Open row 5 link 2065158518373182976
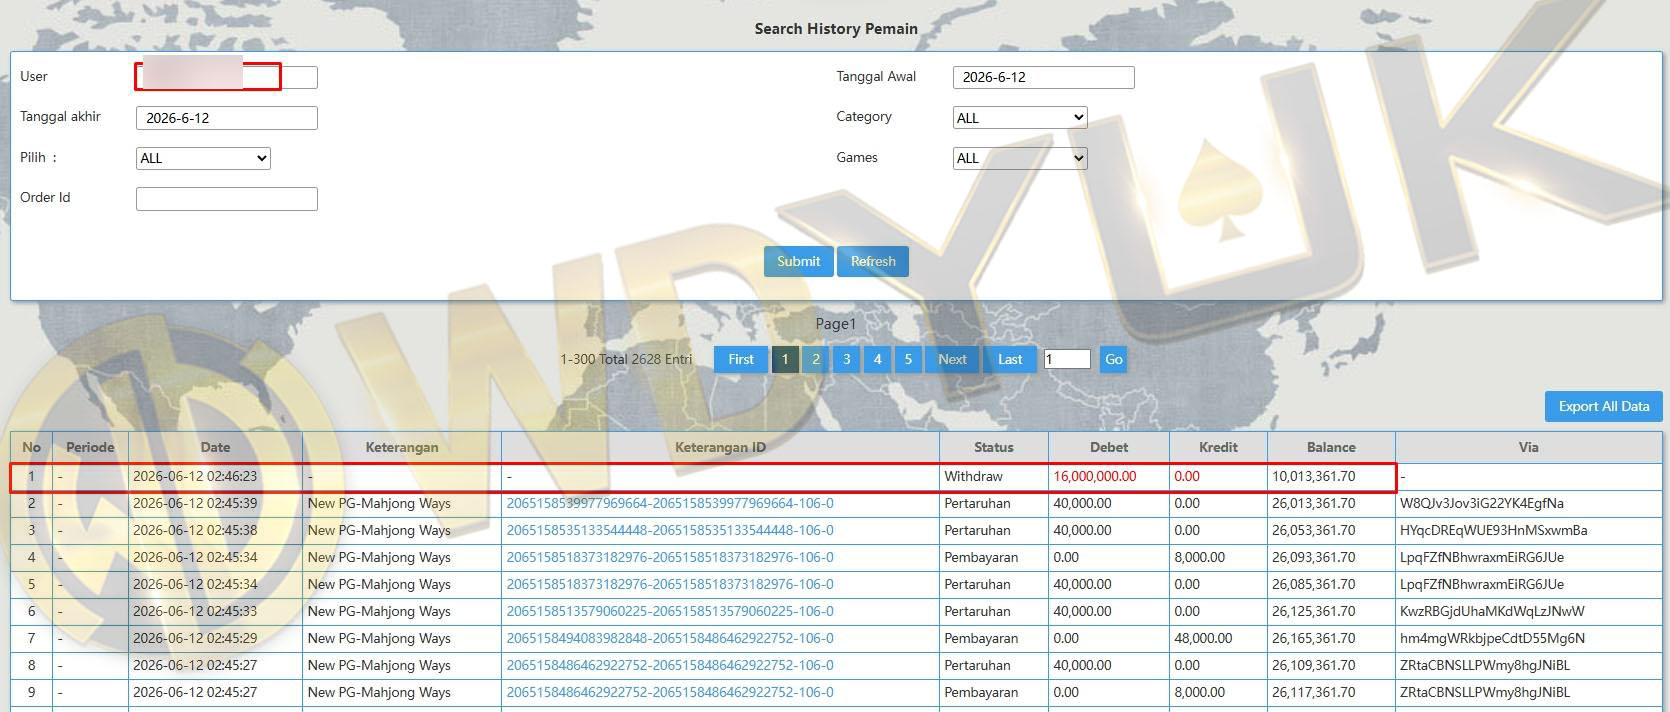 (670, 584)
